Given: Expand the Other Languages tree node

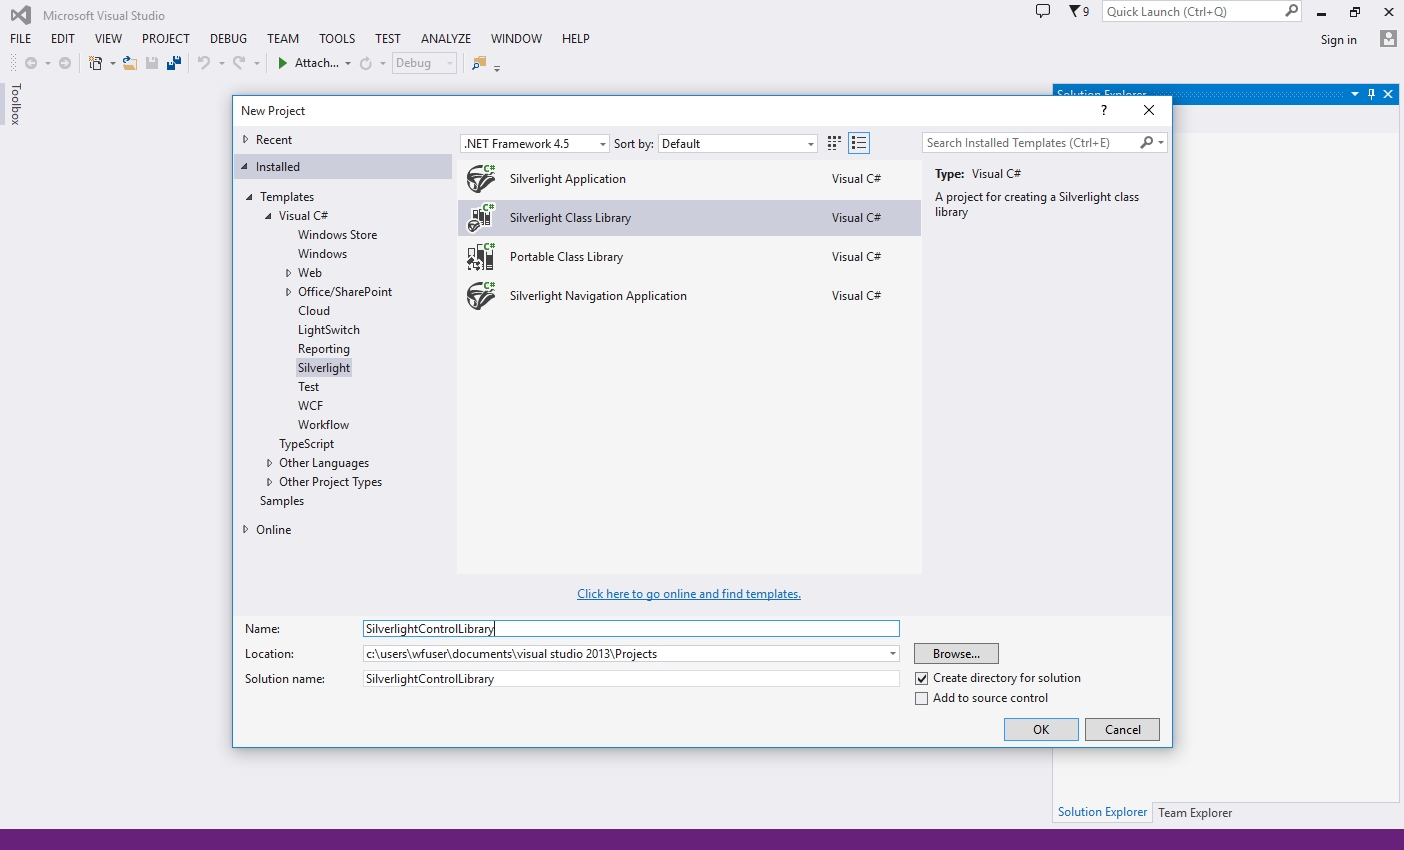Looking at the screenshot, I should click(269, 463).
